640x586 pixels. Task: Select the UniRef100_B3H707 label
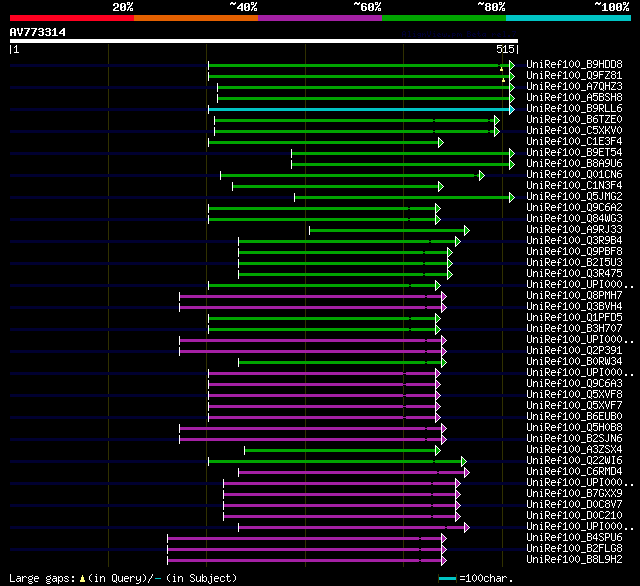574,329
